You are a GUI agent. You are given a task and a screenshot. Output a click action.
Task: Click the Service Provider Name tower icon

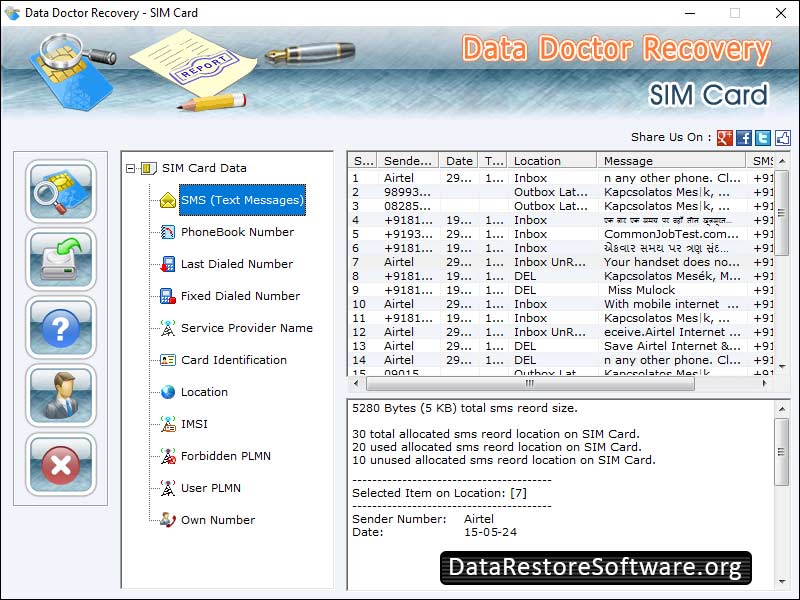pyautogui.click(x=167, y=328)
